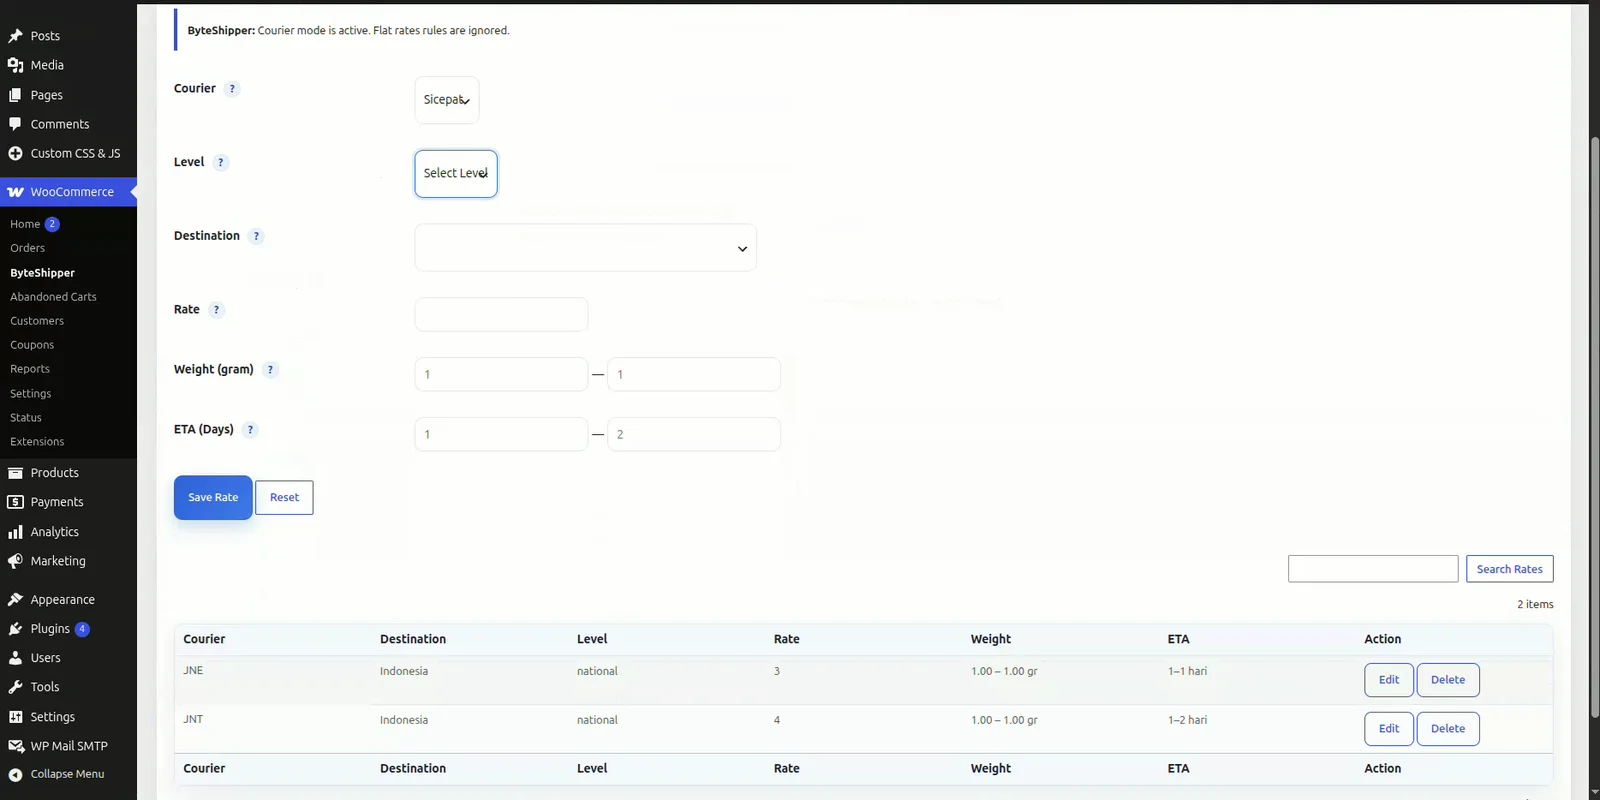Viewport: 1600px width, 800px height.
Task: Click the Products icon in sidebar
Action: click(15, 473)
